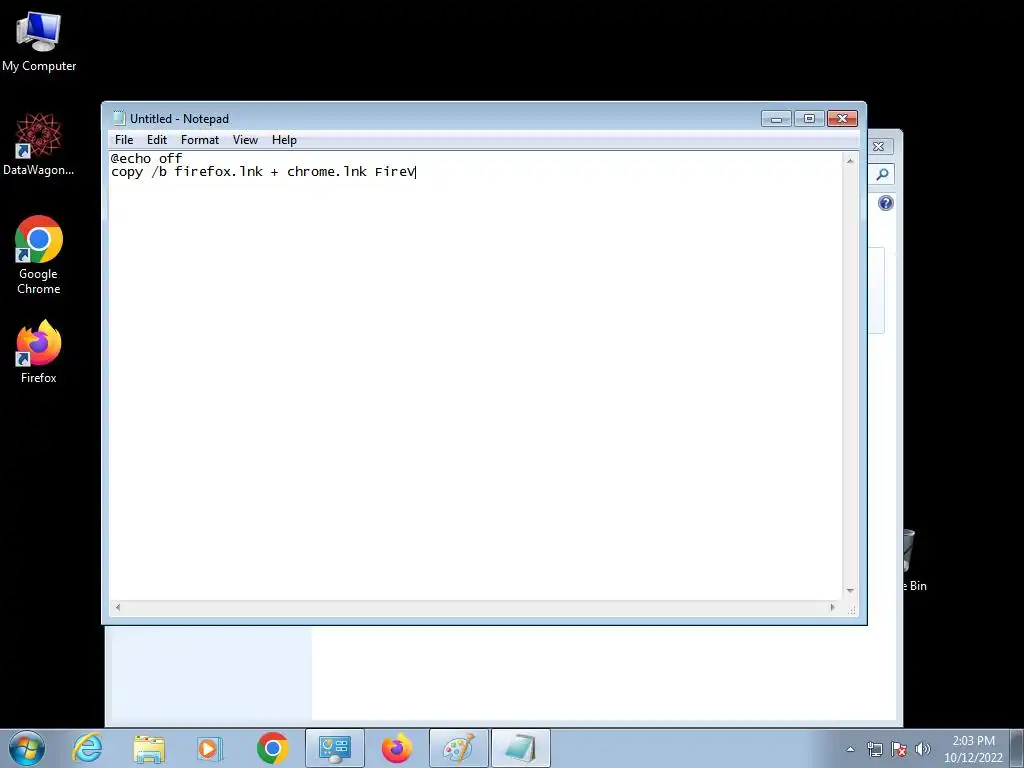
Task: Click the 'copy /b firefox.lnk' command line
Action: coord(263,172)
